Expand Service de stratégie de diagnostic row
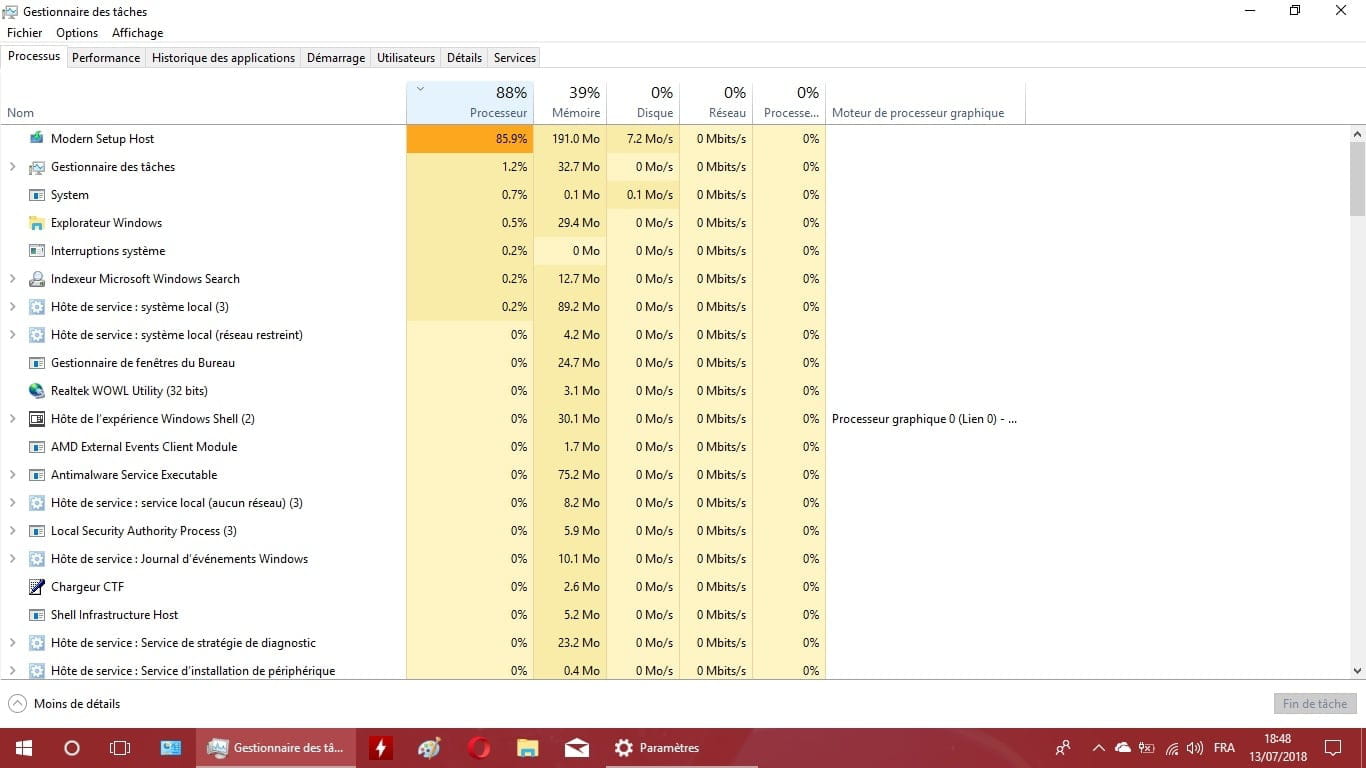 tap(12, 642)
